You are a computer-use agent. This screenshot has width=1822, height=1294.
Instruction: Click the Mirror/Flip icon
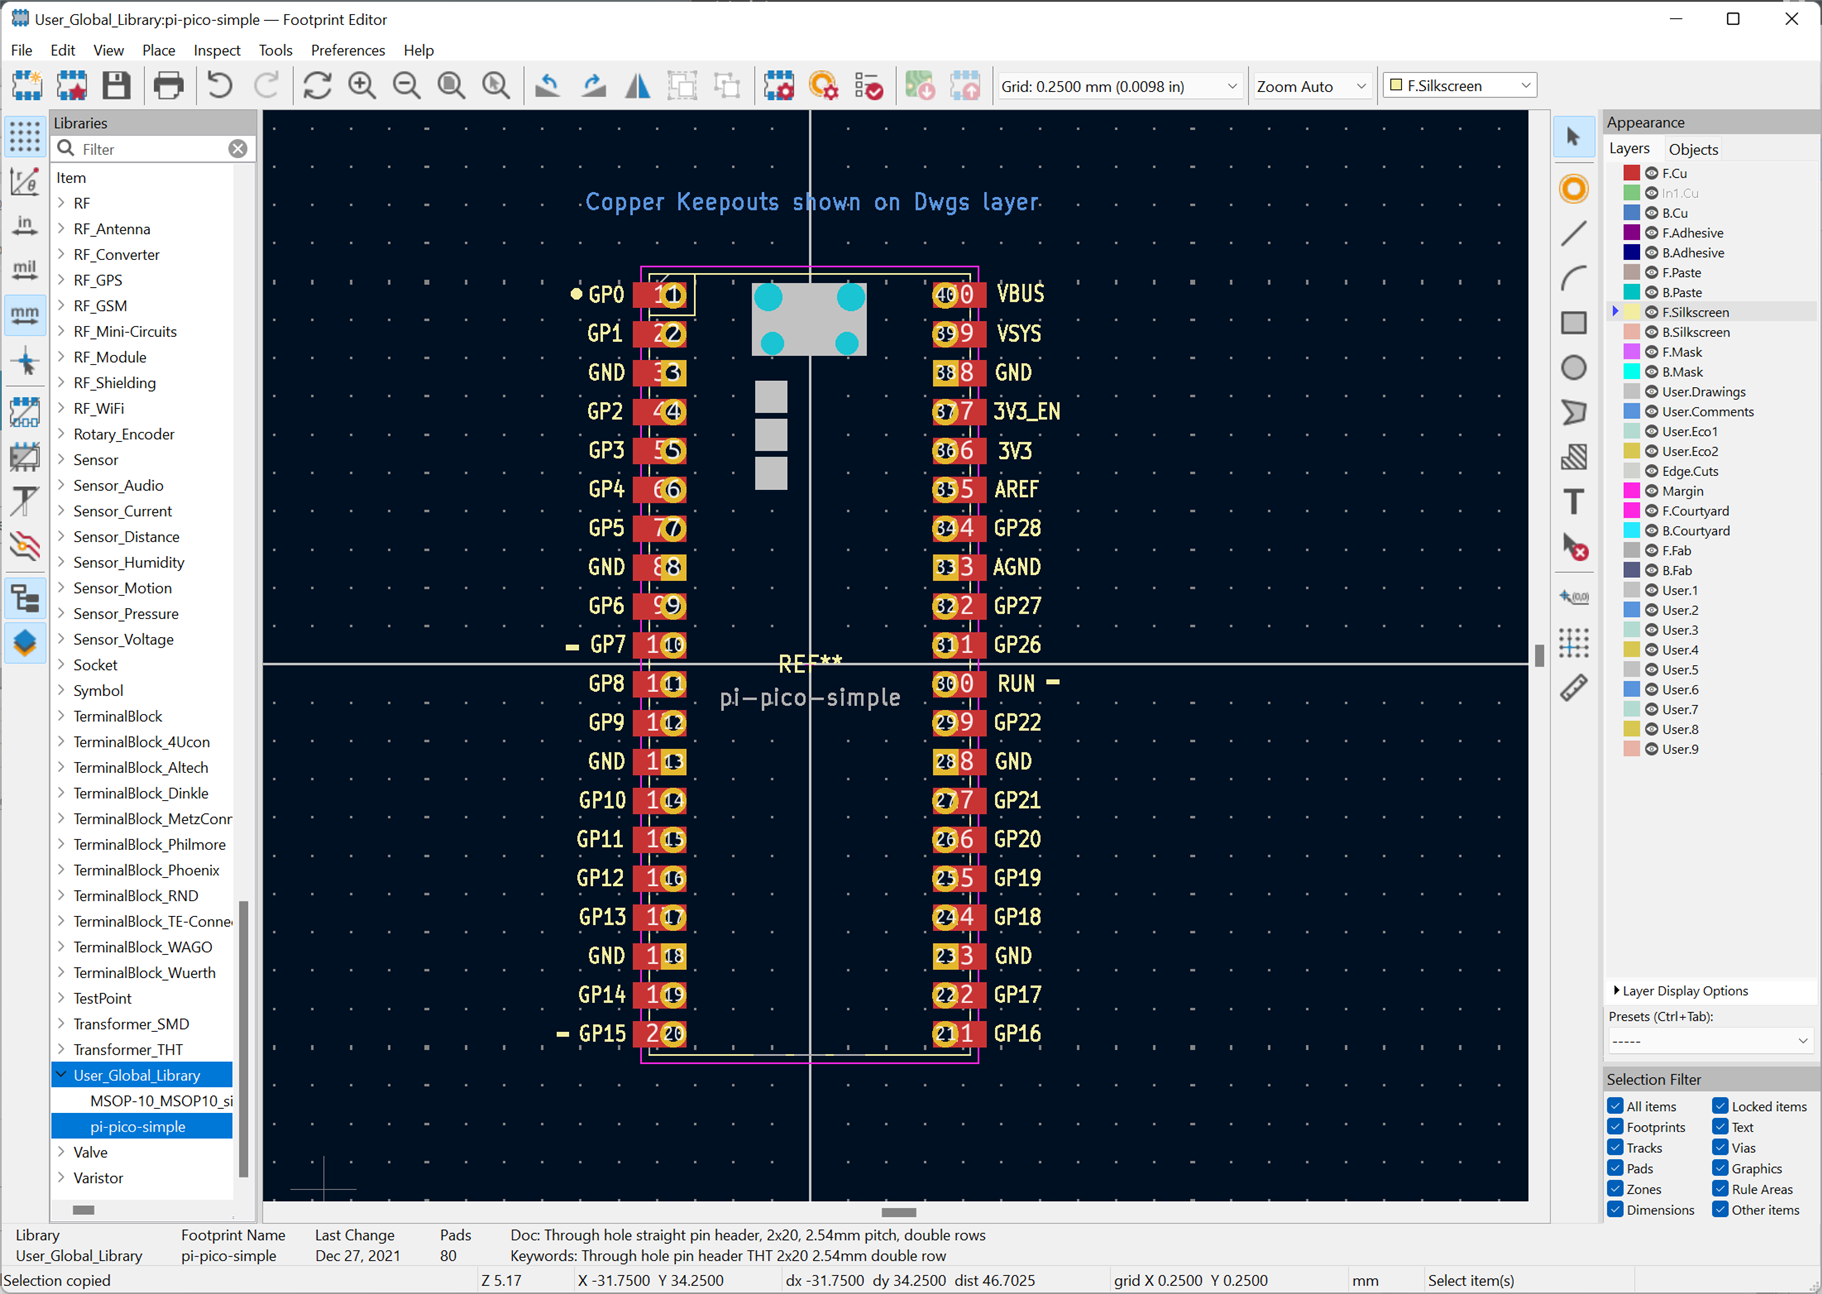[x=638, y=86]
